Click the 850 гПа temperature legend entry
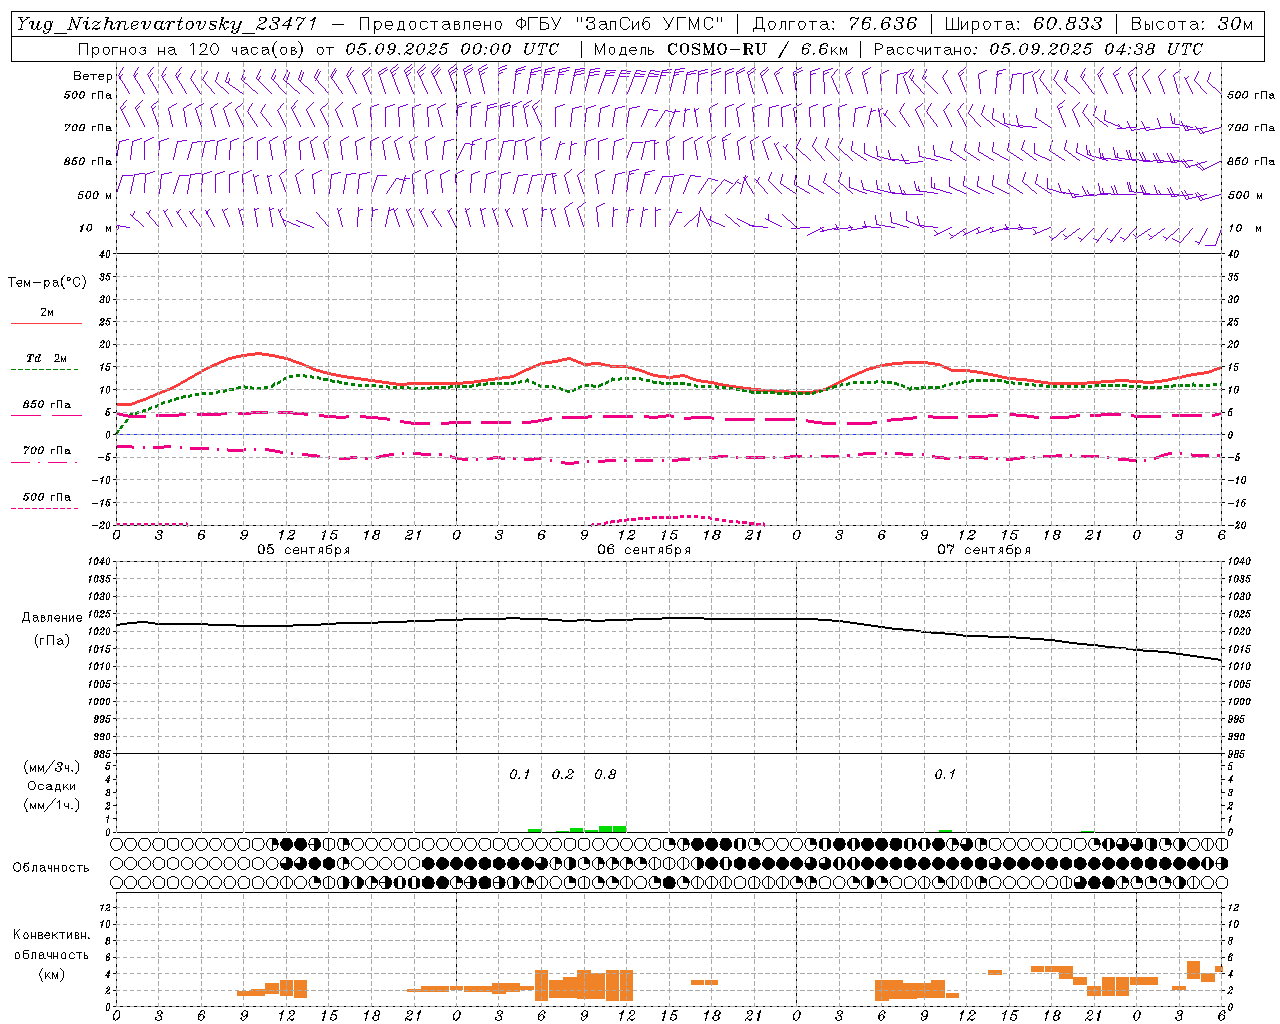The image size is (1280, 1024). coord(46,408)
